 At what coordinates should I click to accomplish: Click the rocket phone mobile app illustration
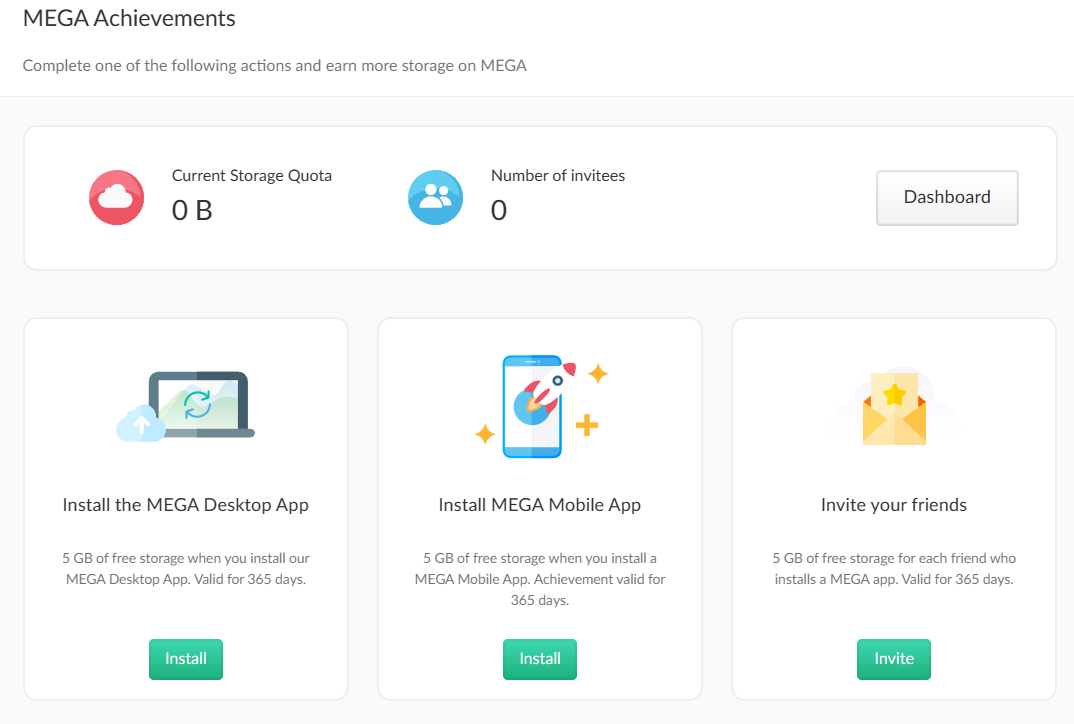[x=539, y=406]
